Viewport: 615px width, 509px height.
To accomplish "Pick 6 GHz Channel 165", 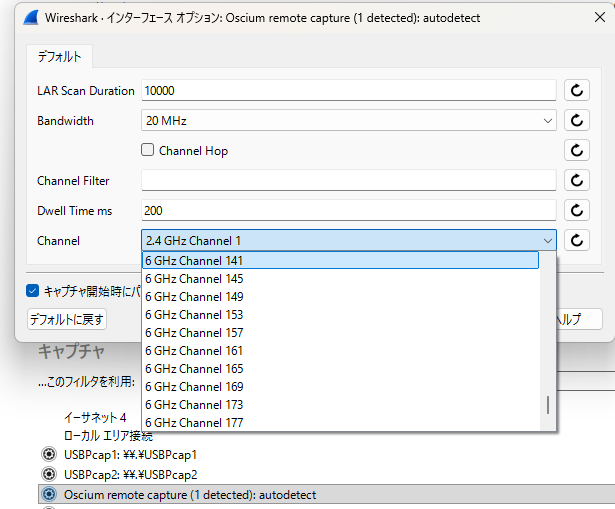I will click(340, 369).
